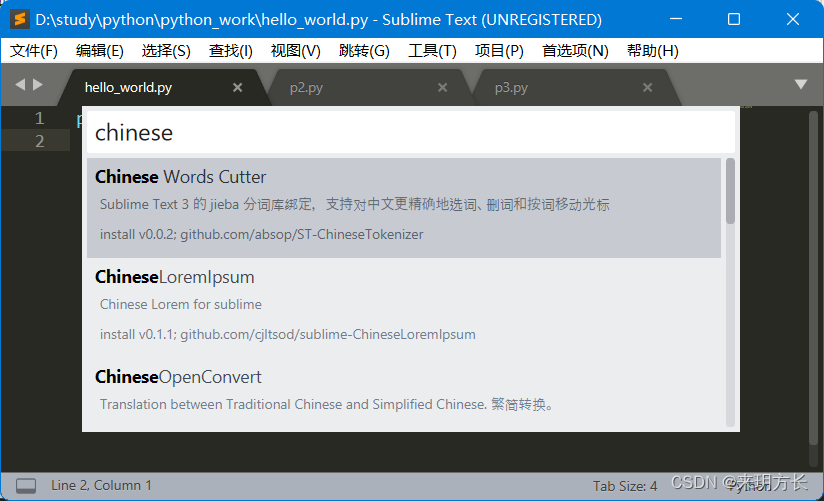Open the 跳转(G) menu
Image resolution: width=824 pixels, height=501 pixels.
[364, 51]
